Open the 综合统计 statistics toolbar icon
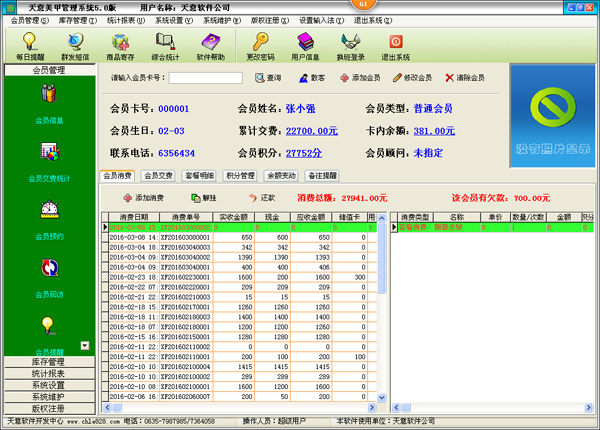The width and height of the screenshot is (600, 430). coord(166,46)
